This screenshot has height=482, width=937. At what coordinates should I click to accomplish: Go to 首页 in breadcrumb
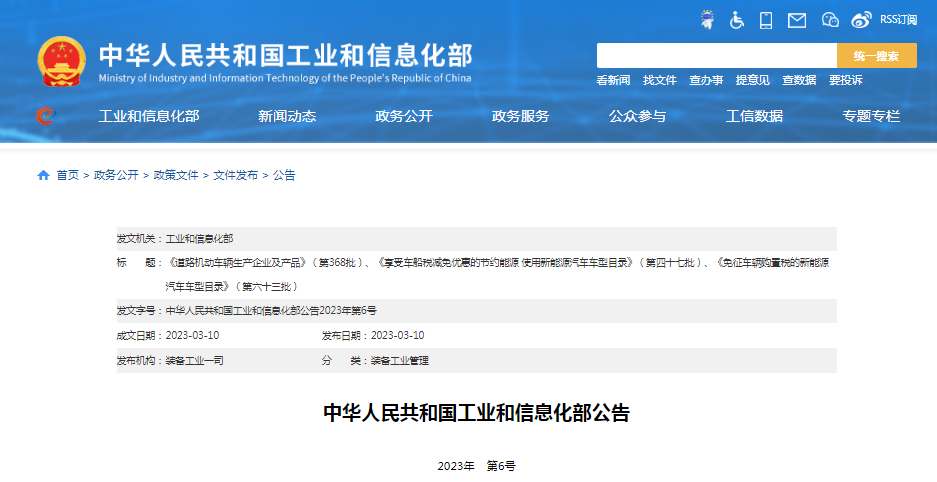pos(68,175)
